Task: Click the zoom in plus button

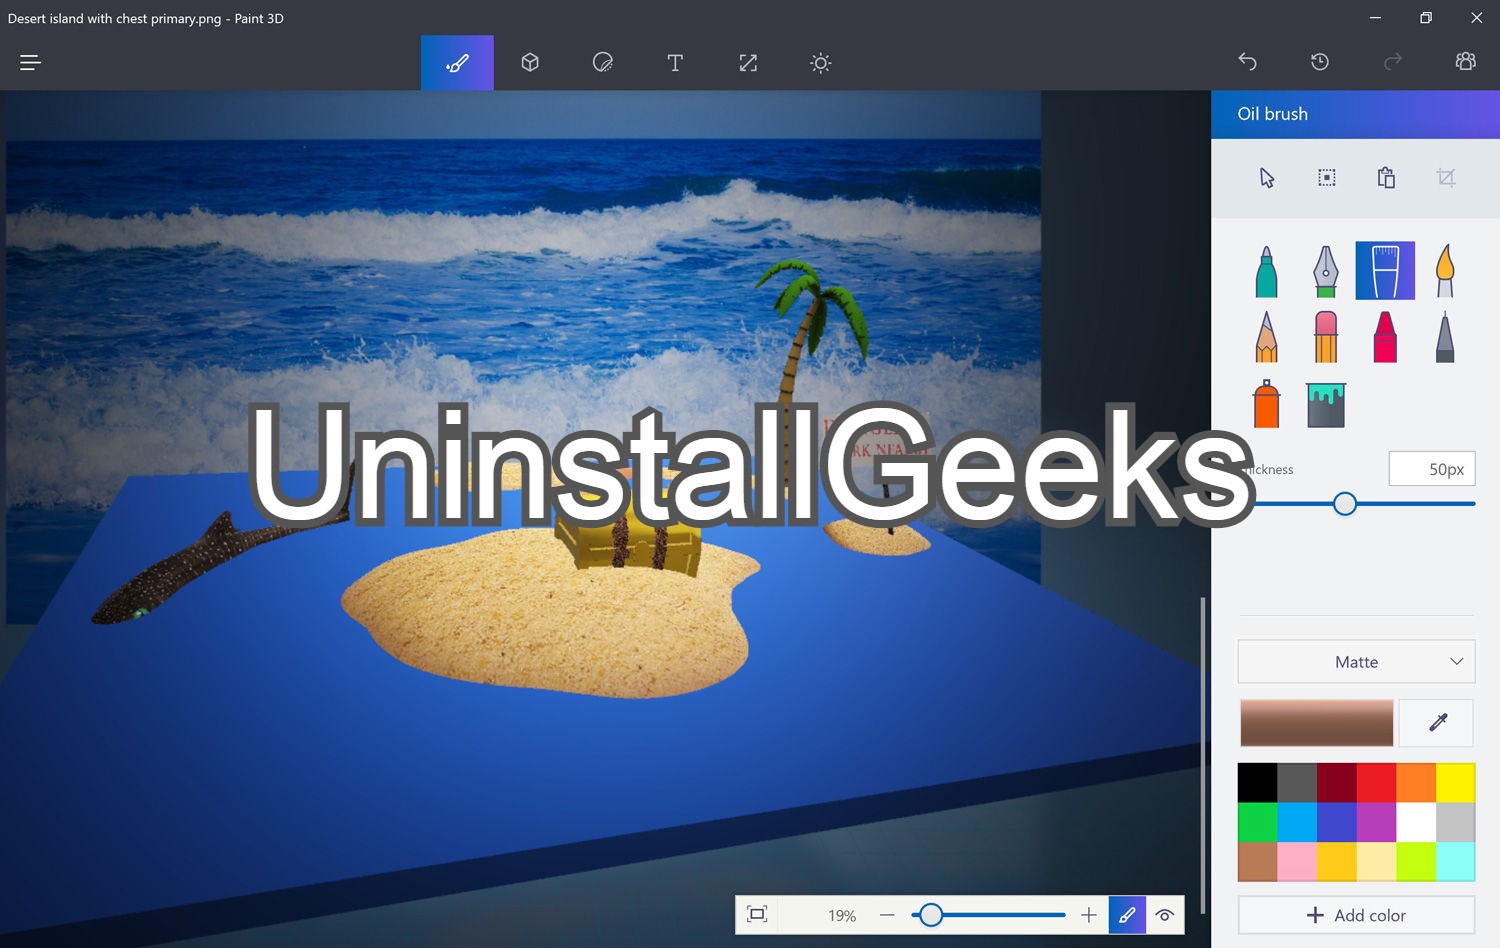Action: pos(1089,915)
